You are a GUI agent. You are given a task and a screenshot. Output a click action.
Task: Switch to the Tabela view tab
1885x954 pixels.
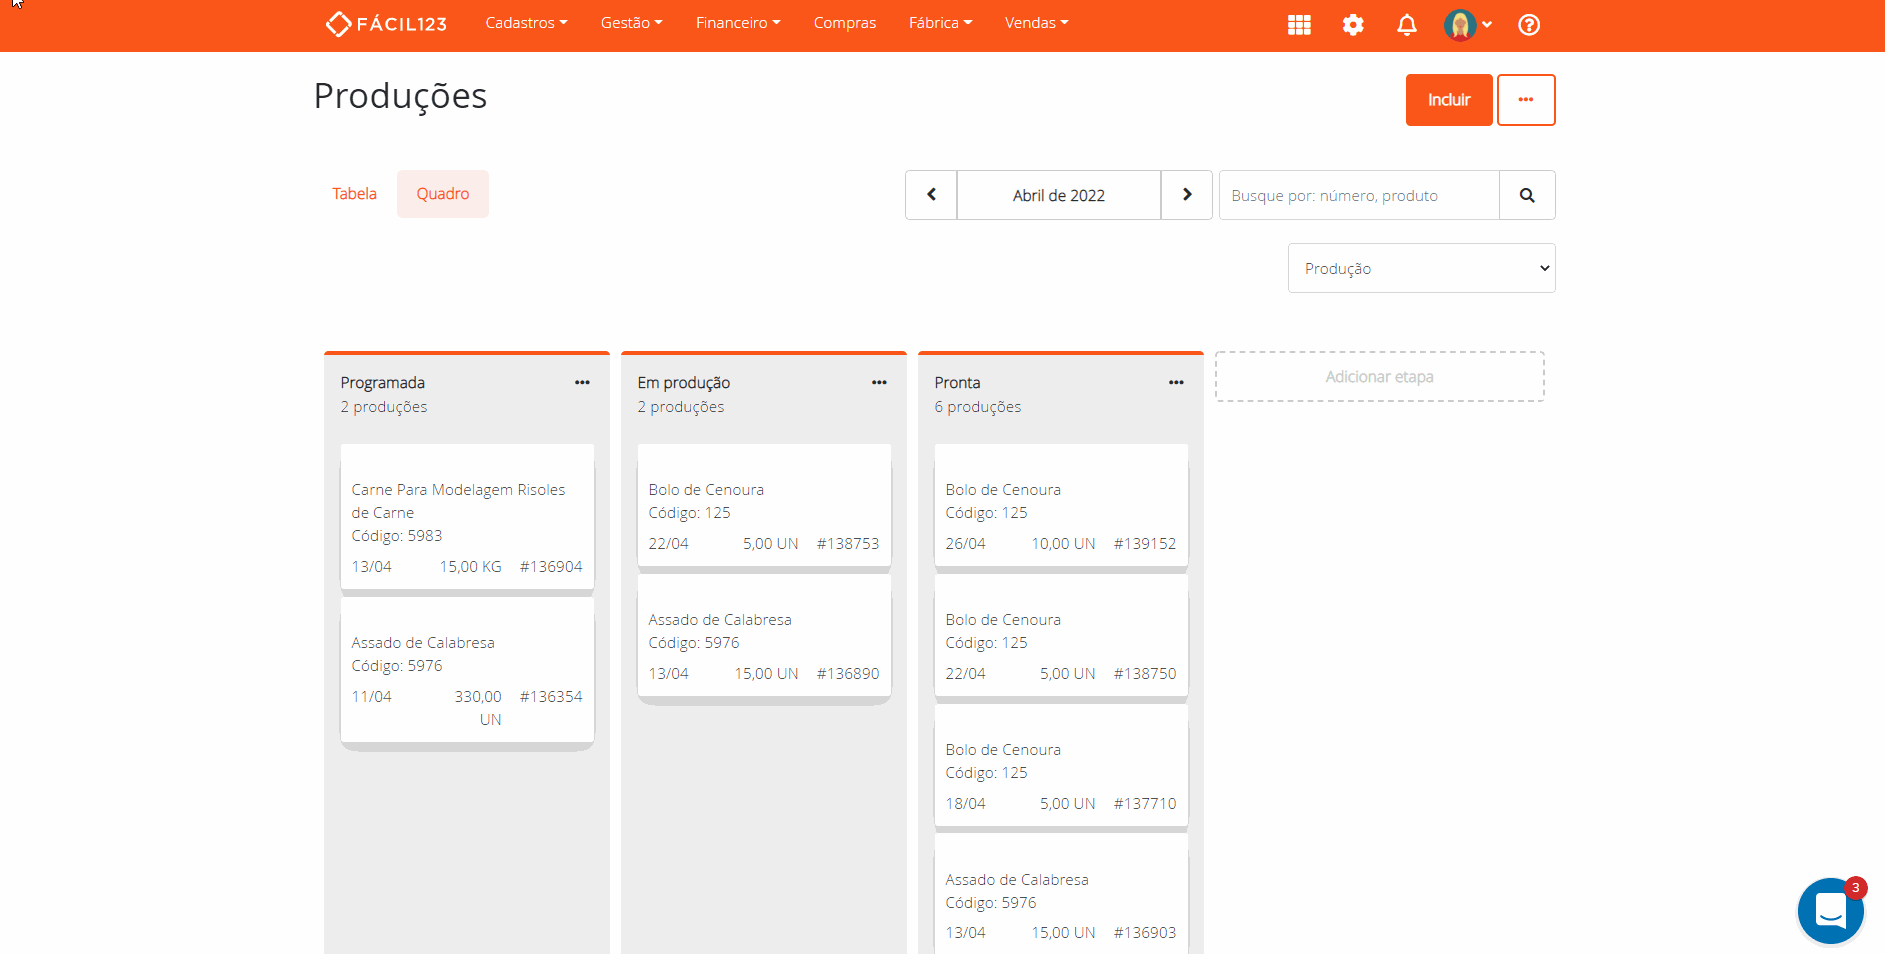pyautogui.click(x=354, y=194)
